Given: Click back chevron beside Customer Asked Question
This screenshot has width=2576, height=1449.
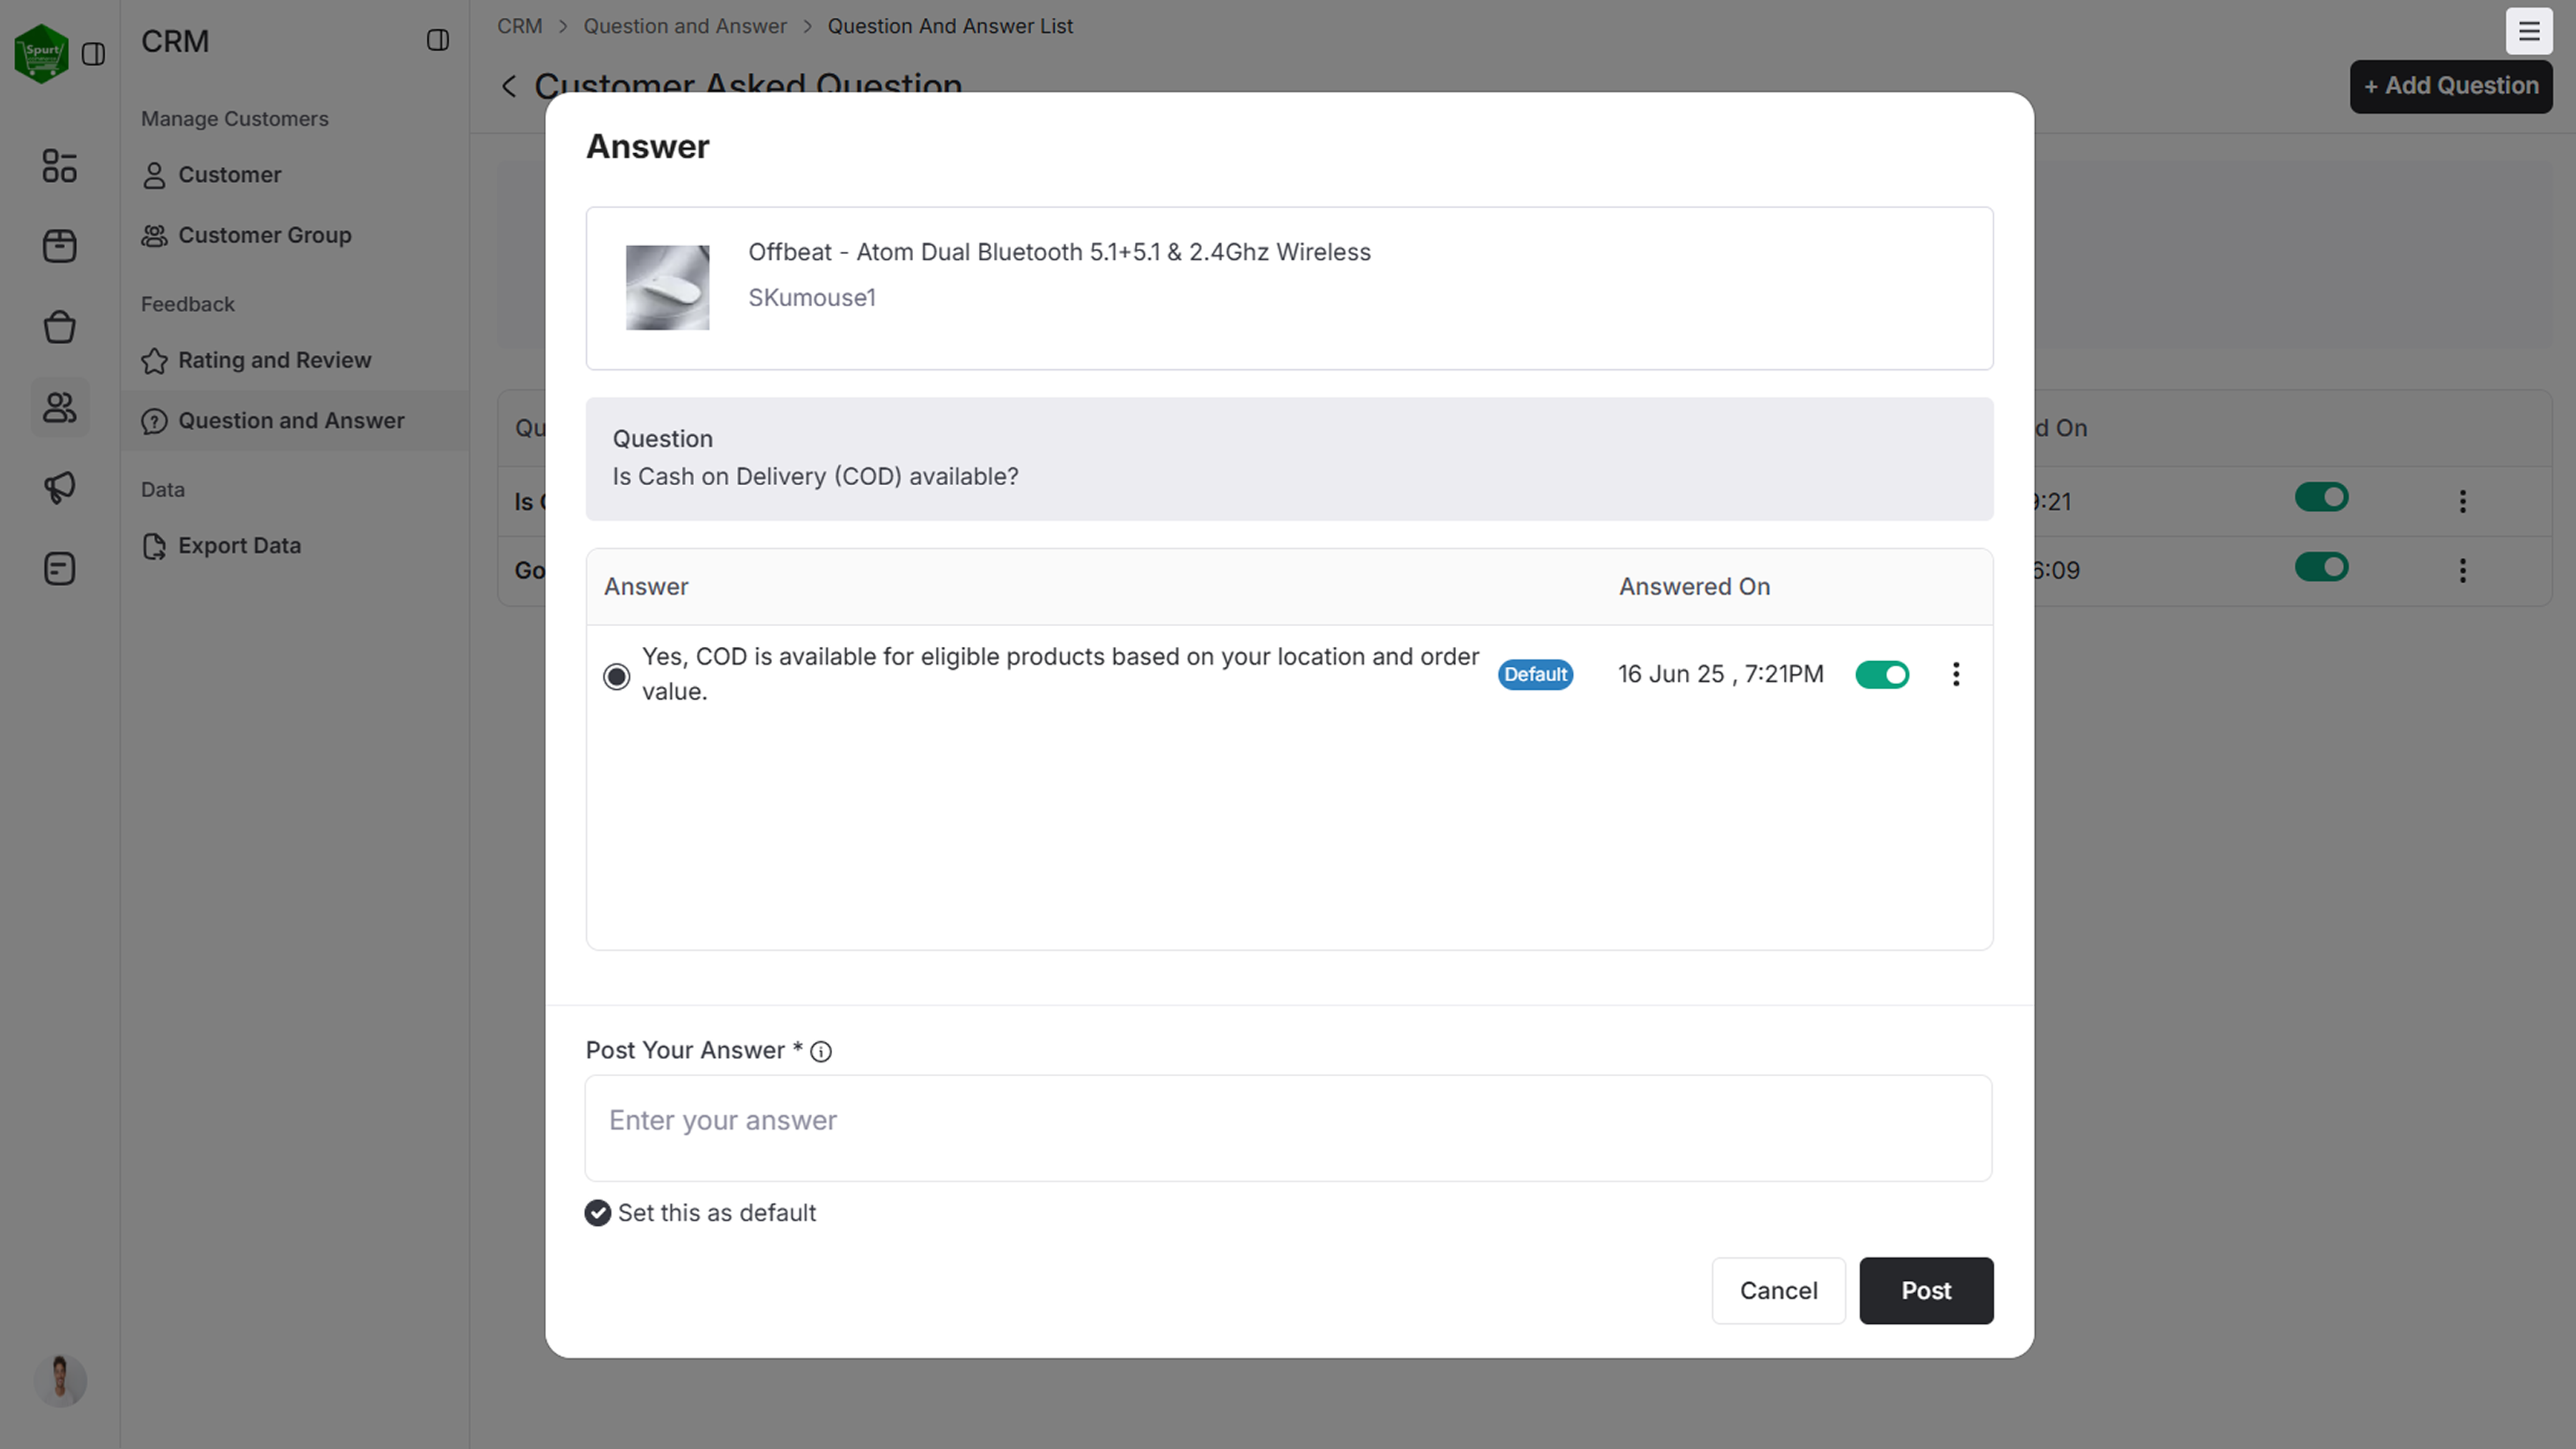Looking at the screenshot, I should 509,87.
